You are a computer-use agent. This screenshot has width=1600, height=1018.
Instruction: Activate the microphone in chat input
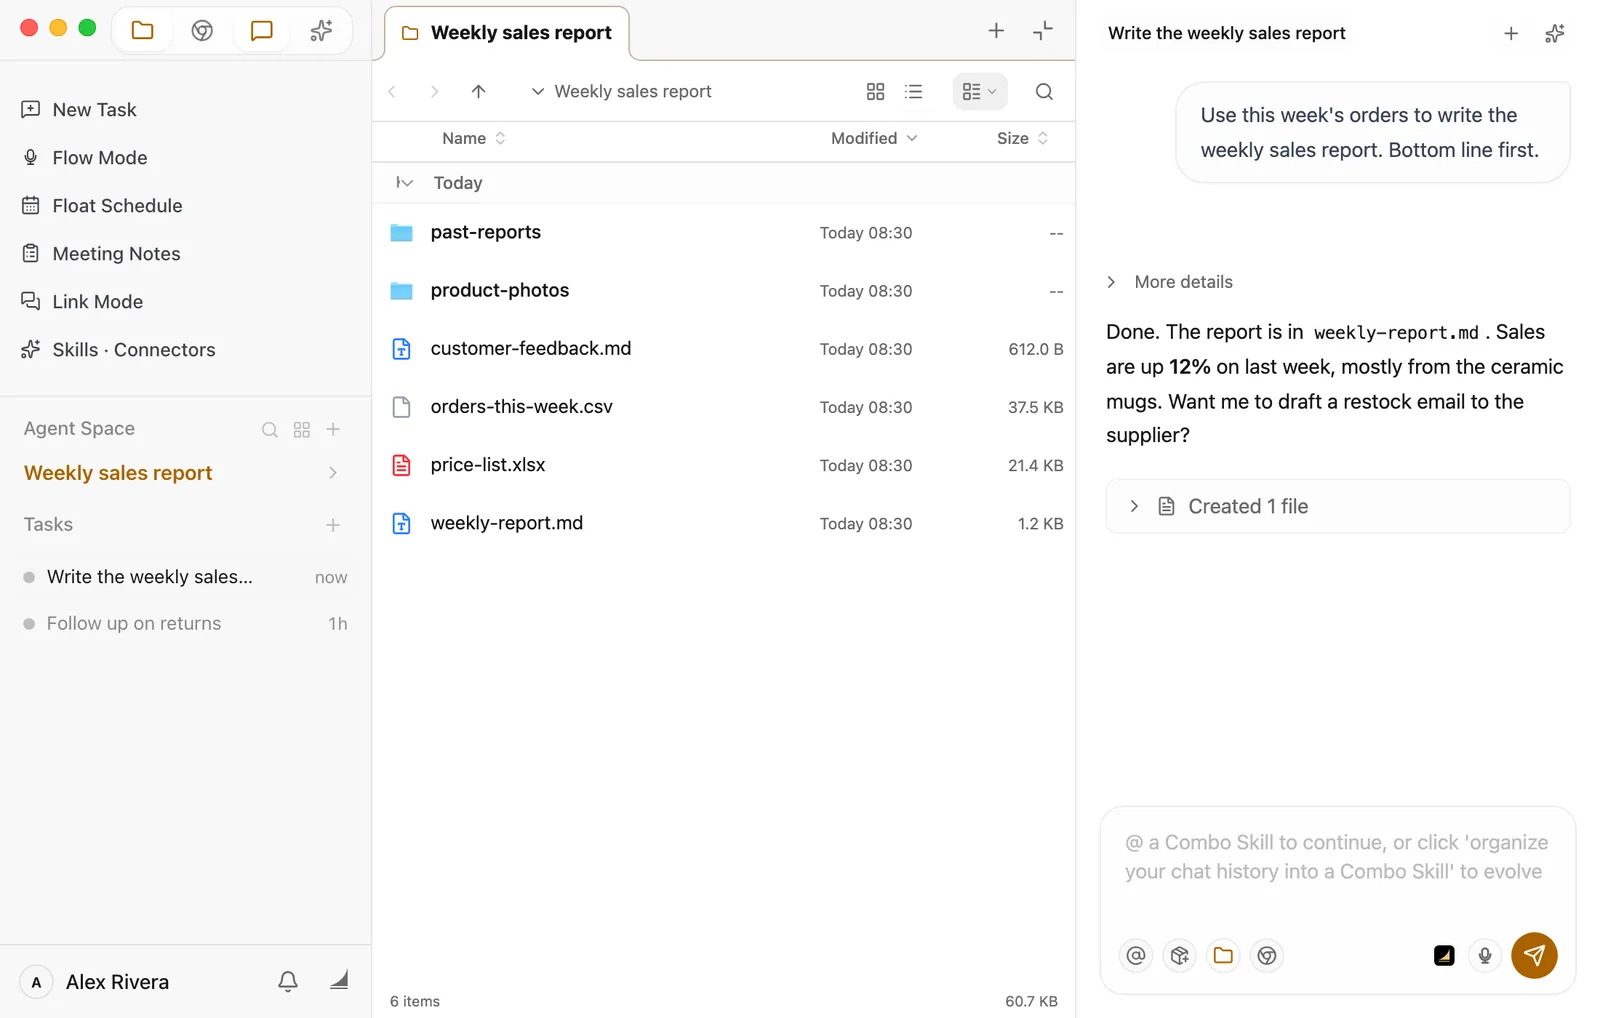point(1485,955)
